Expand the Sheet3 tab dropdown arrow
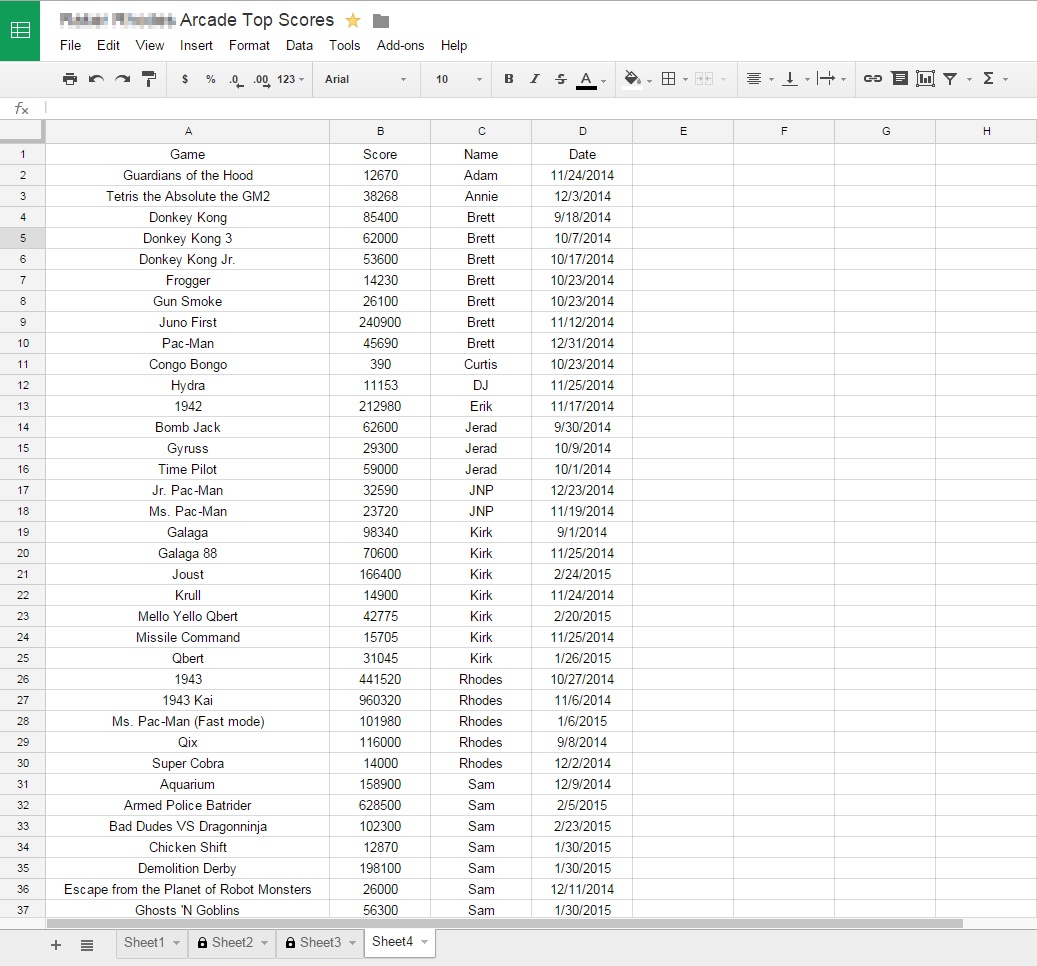Viewport: 1037px width, 966px height. point(353,942)
